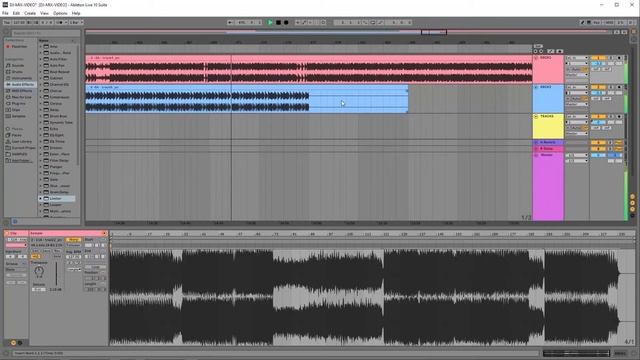Solo the DECK1 track

[611, 58]
